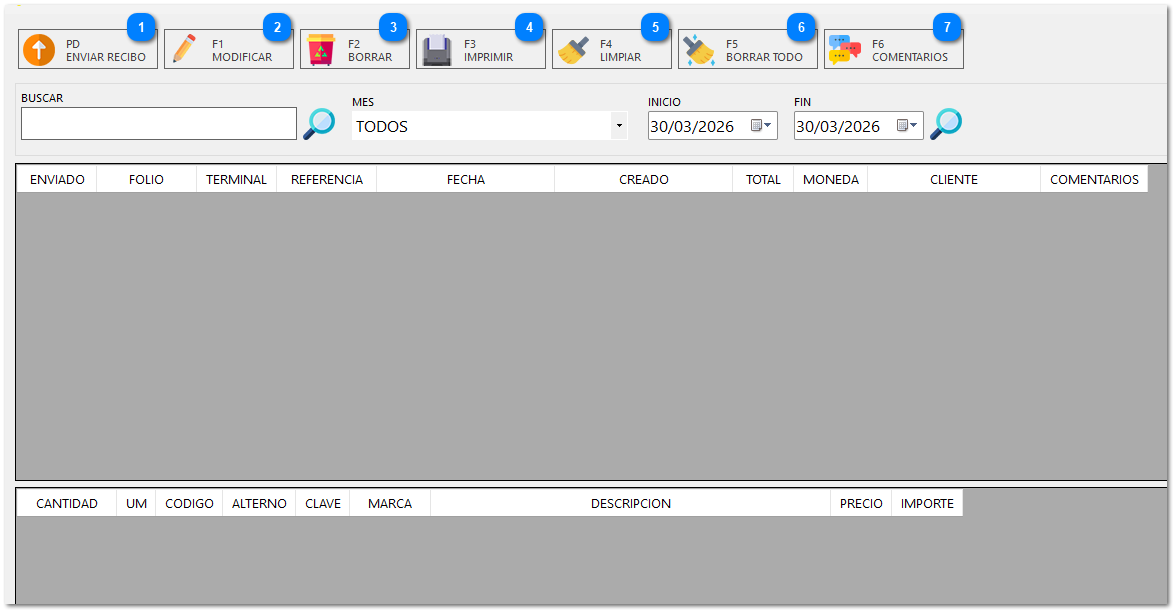
Task: Click the IMPORTE column header
Action: point(927,503)
